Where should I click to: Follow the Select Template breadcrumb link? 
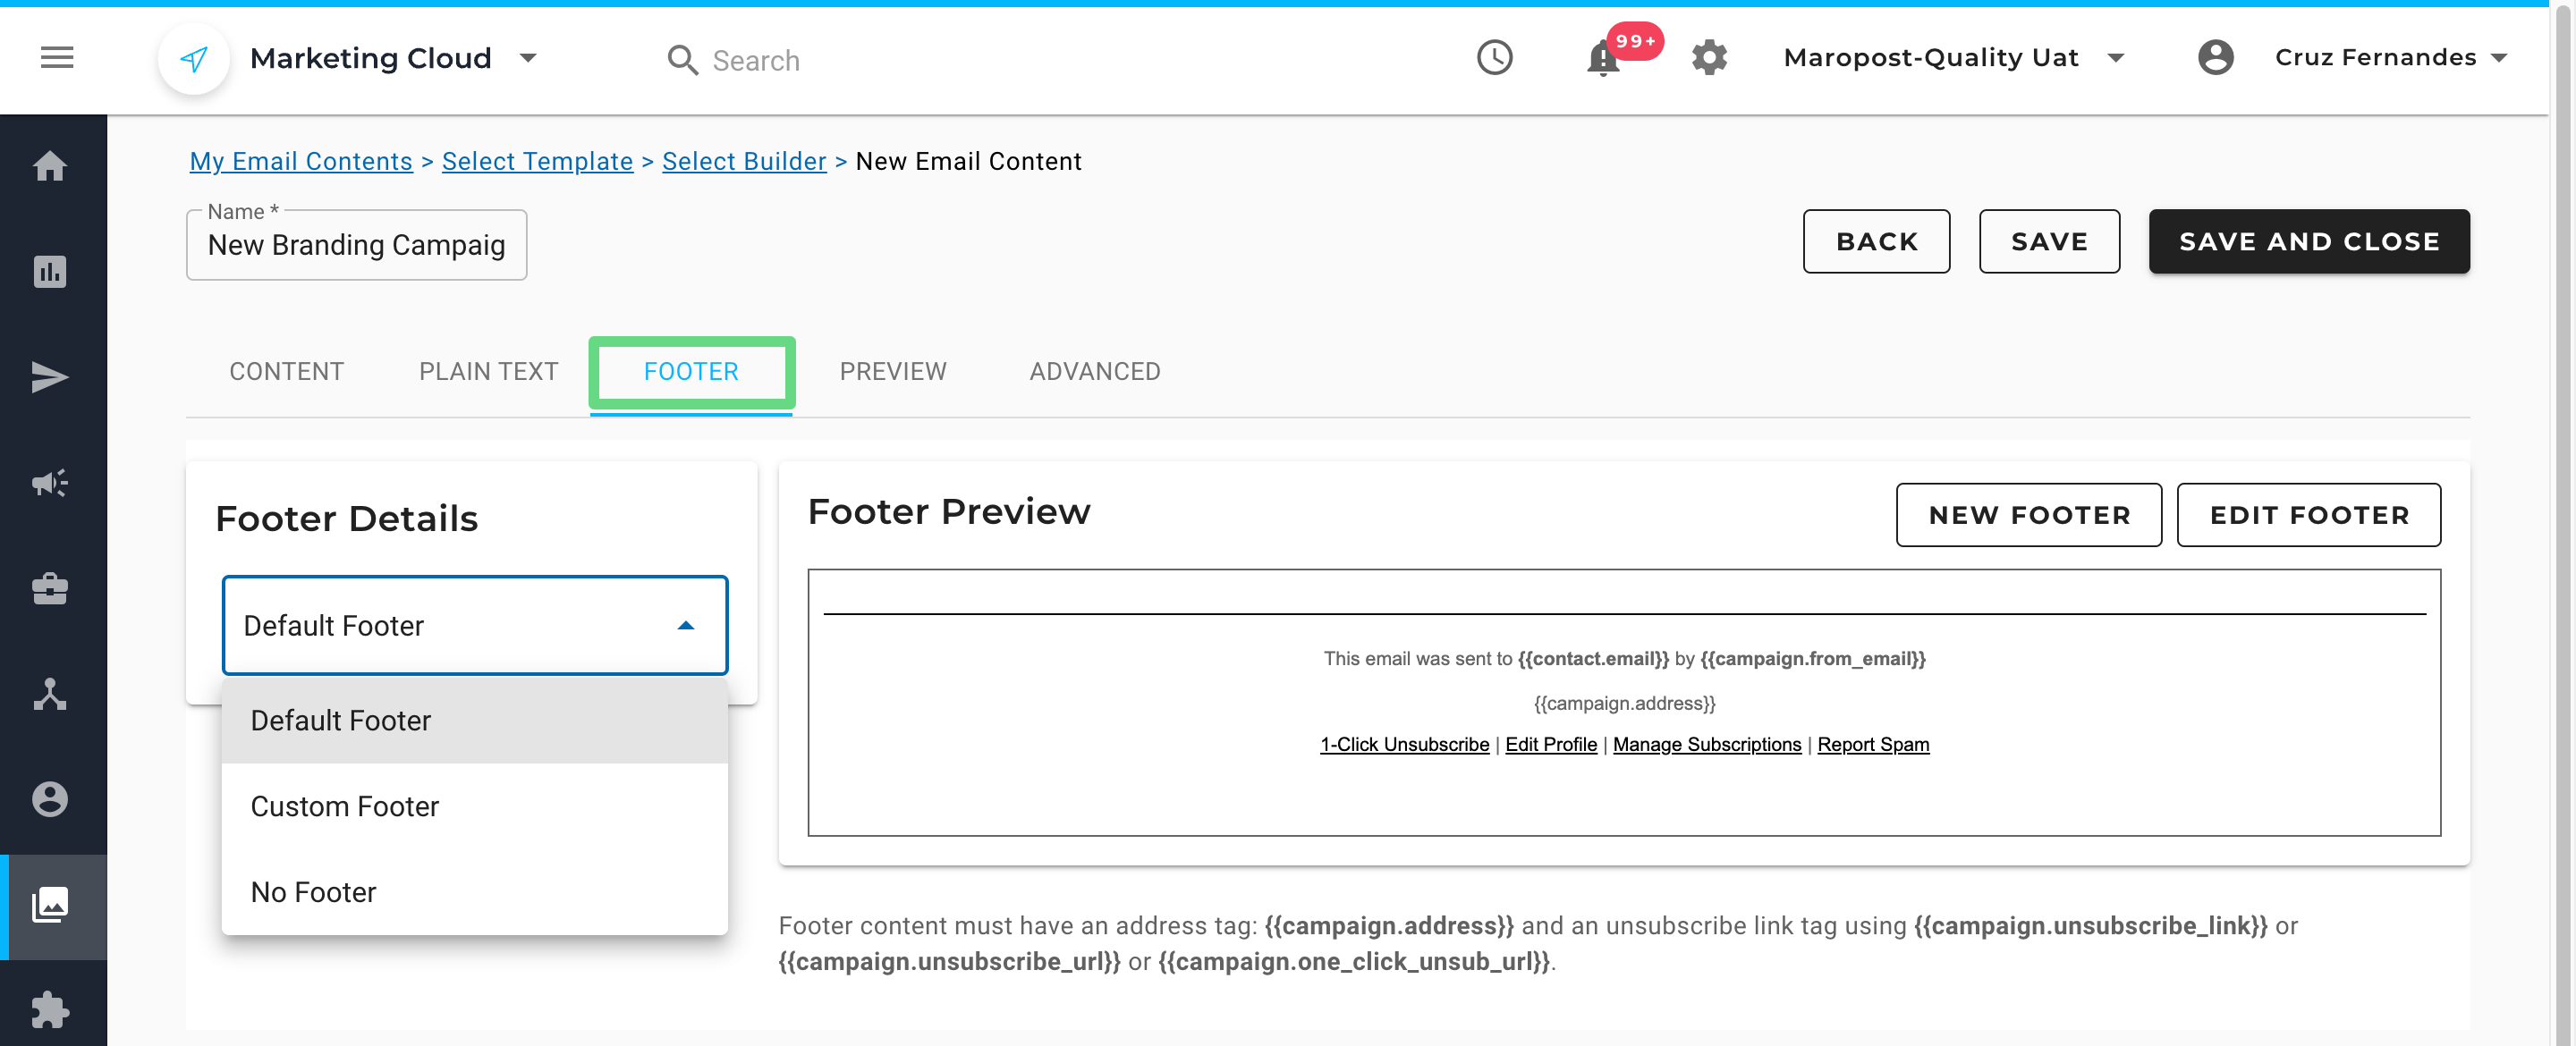pyautogui.click(x=537, y=161)
